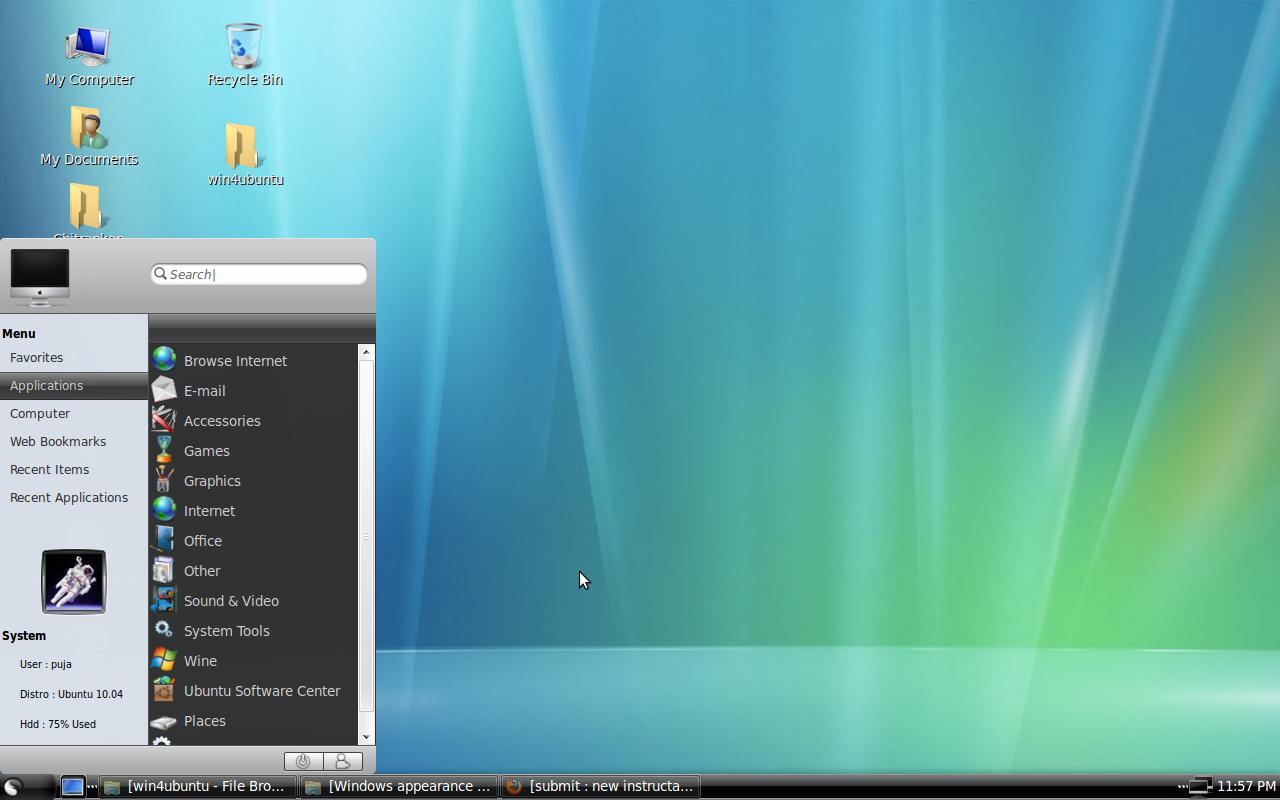This screenshot has width=1280, height=800.
Task: Open System Tools in the menu
Action: tap(226, 630)
